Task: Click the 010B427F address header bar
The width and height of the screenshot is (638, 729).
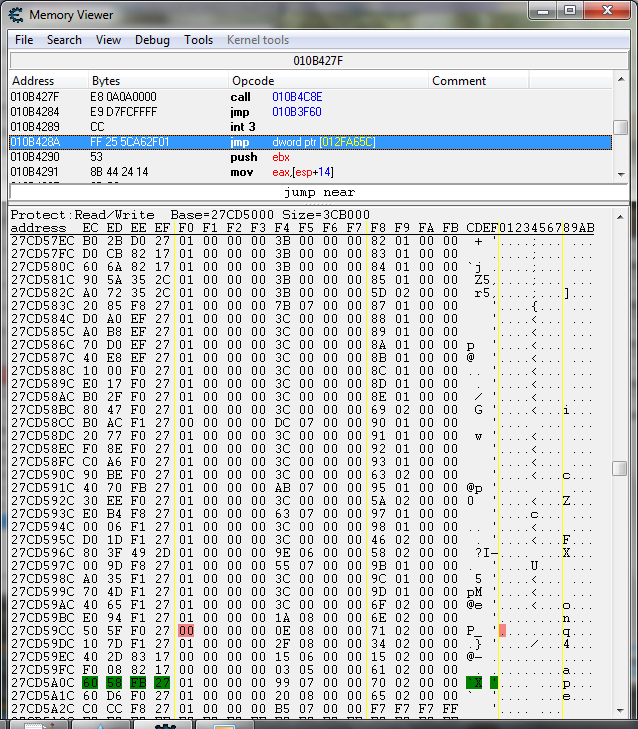Action: [x=318, y=61]
